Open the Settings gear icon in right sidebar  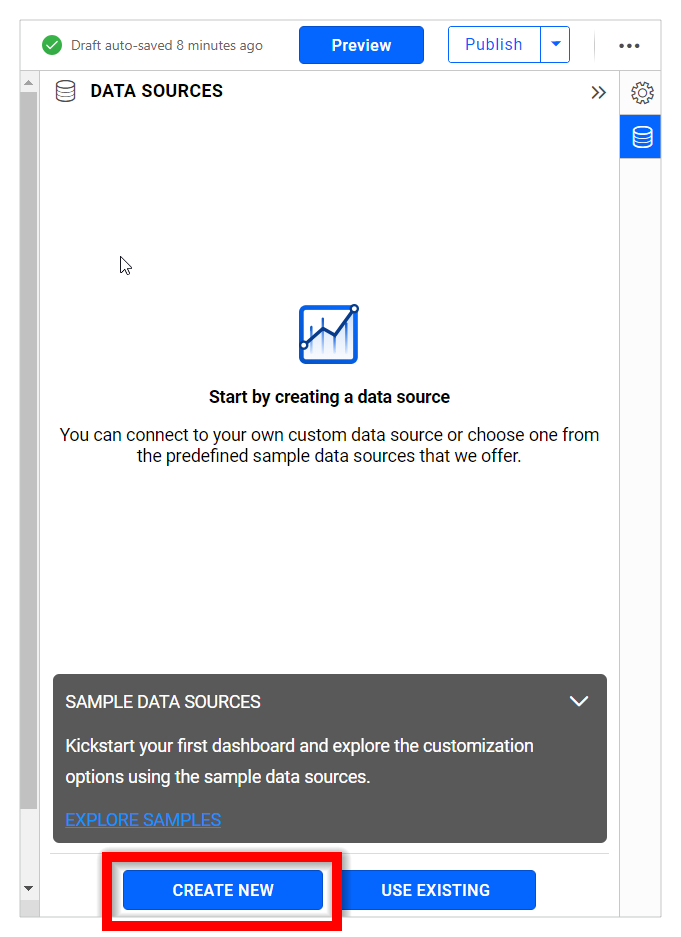click(x=641, y=92)
